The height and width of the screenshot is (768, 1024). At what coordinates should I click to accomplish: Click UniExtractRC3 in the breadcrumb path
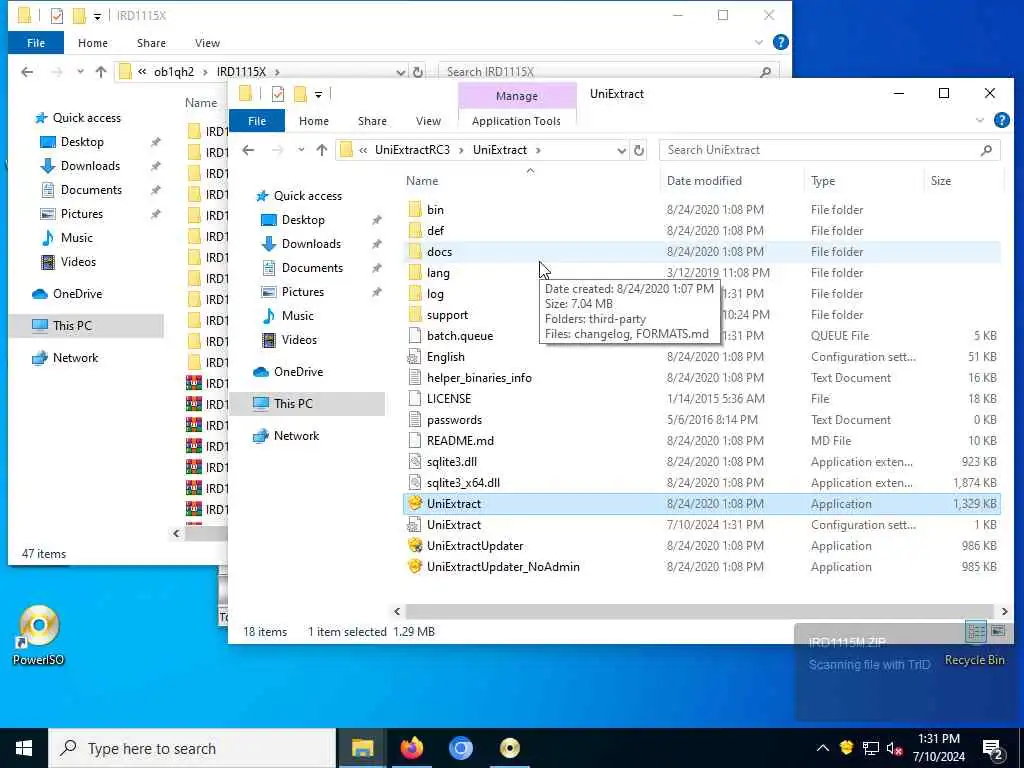[412, 150]
